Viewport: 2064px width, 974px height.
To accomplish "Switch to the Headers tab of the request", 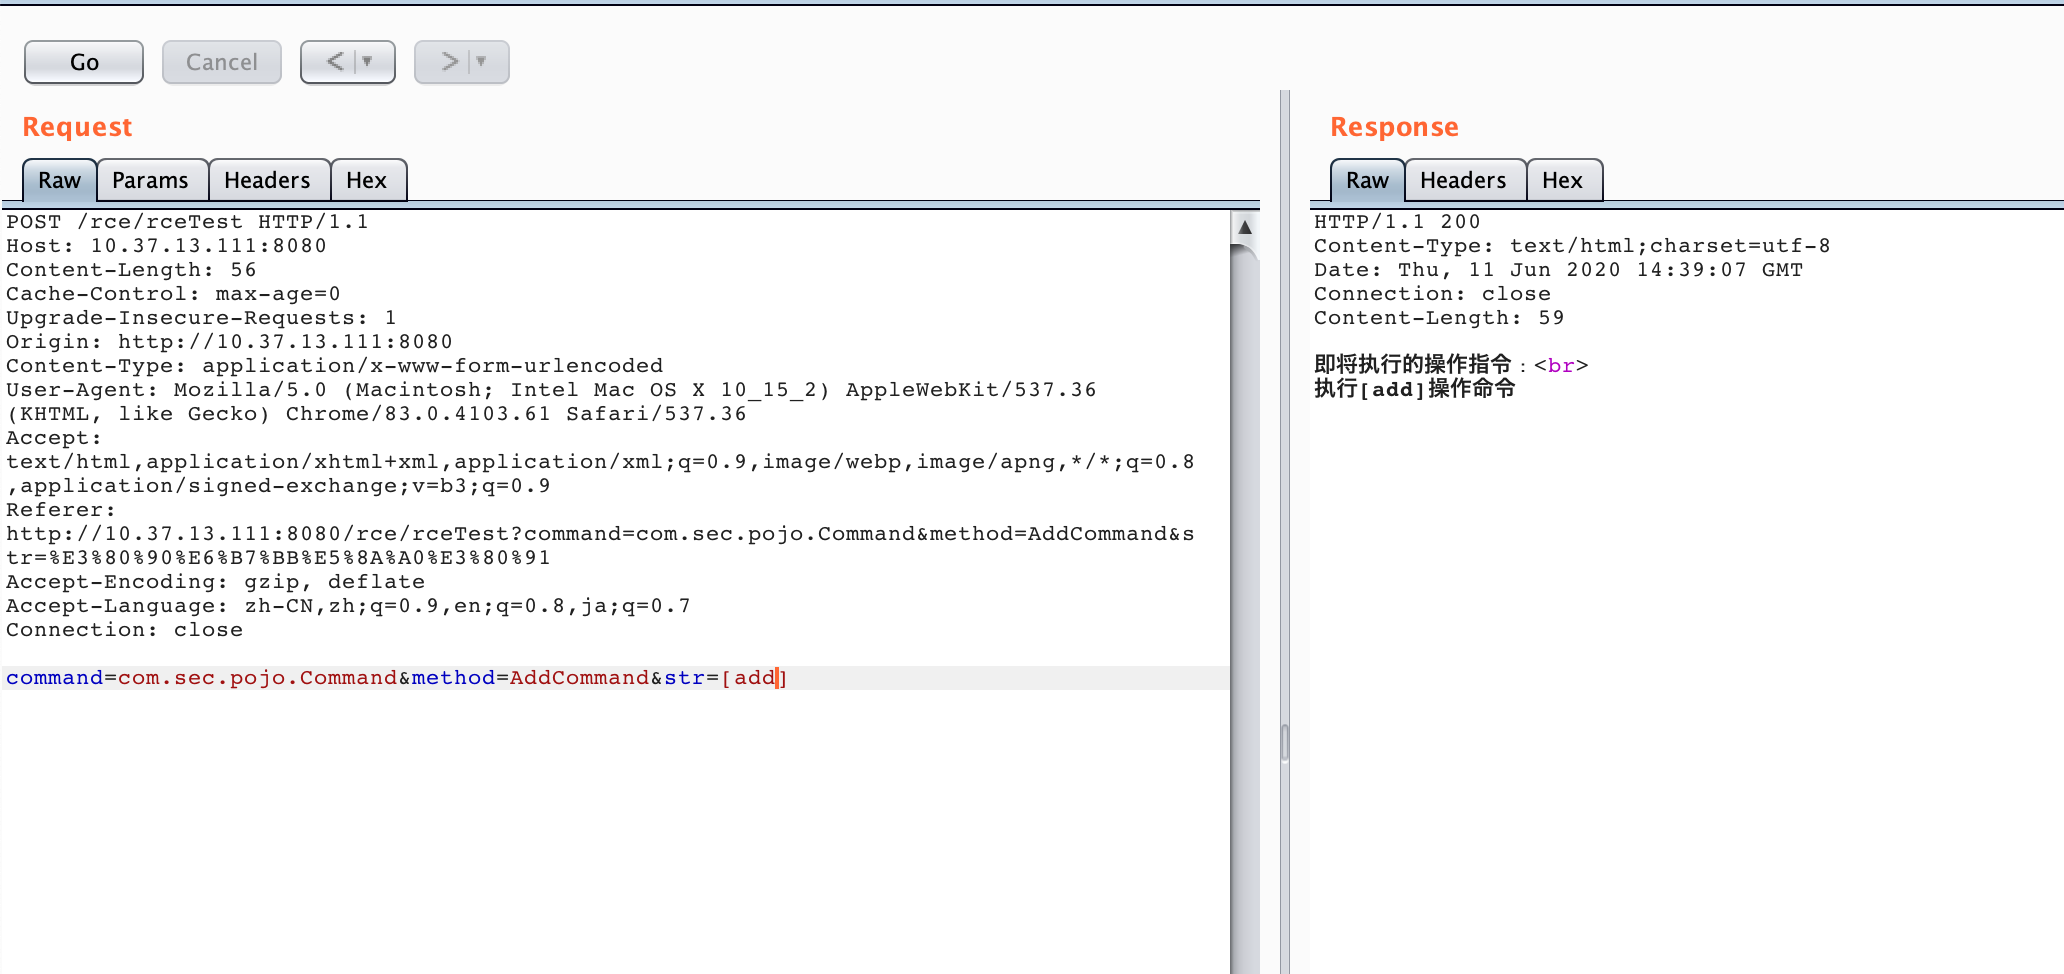I will [268, 180].
